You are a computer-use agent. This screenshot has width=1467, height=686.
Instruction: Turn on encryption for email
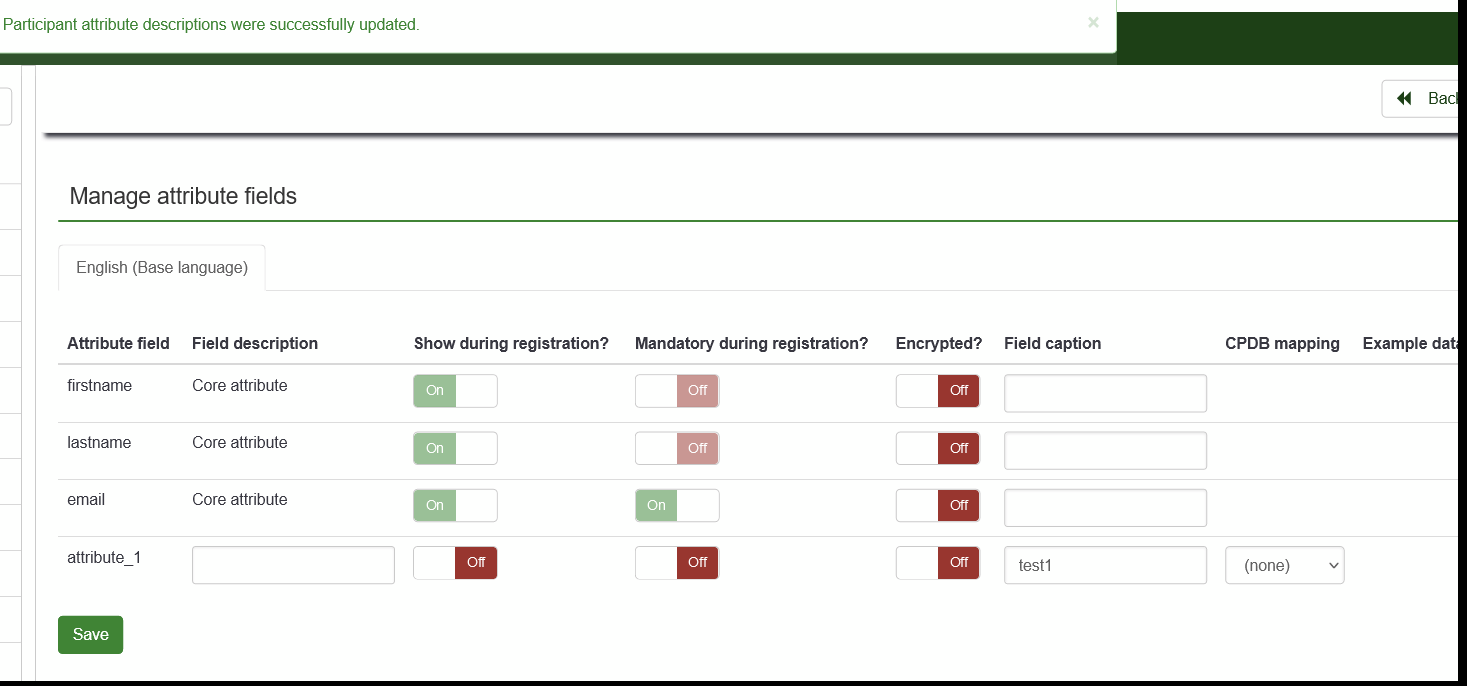point(938,506)
